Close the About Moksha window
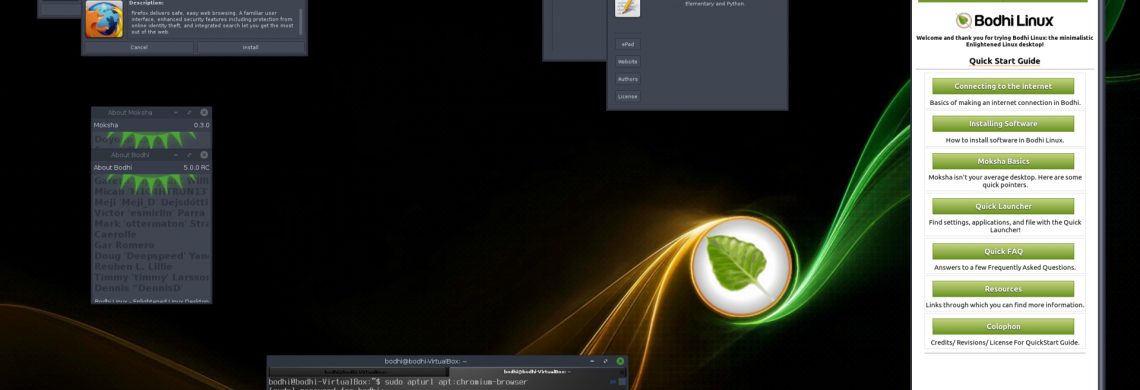 (204, 113)
